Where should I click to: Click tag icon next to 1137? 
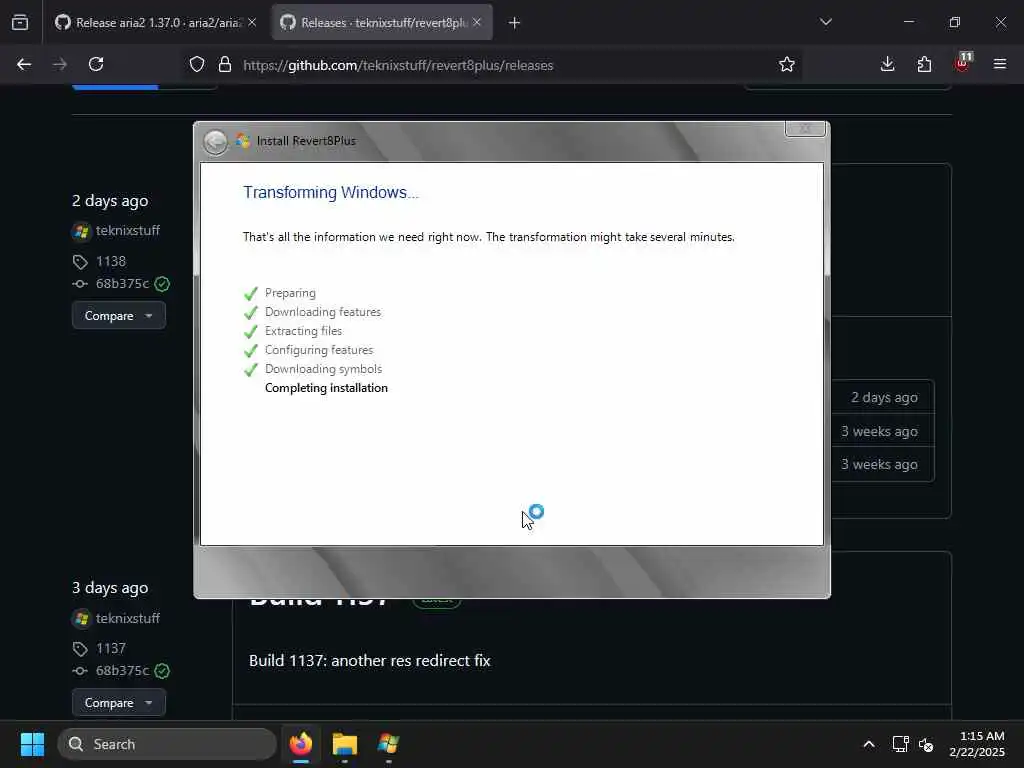80,649
